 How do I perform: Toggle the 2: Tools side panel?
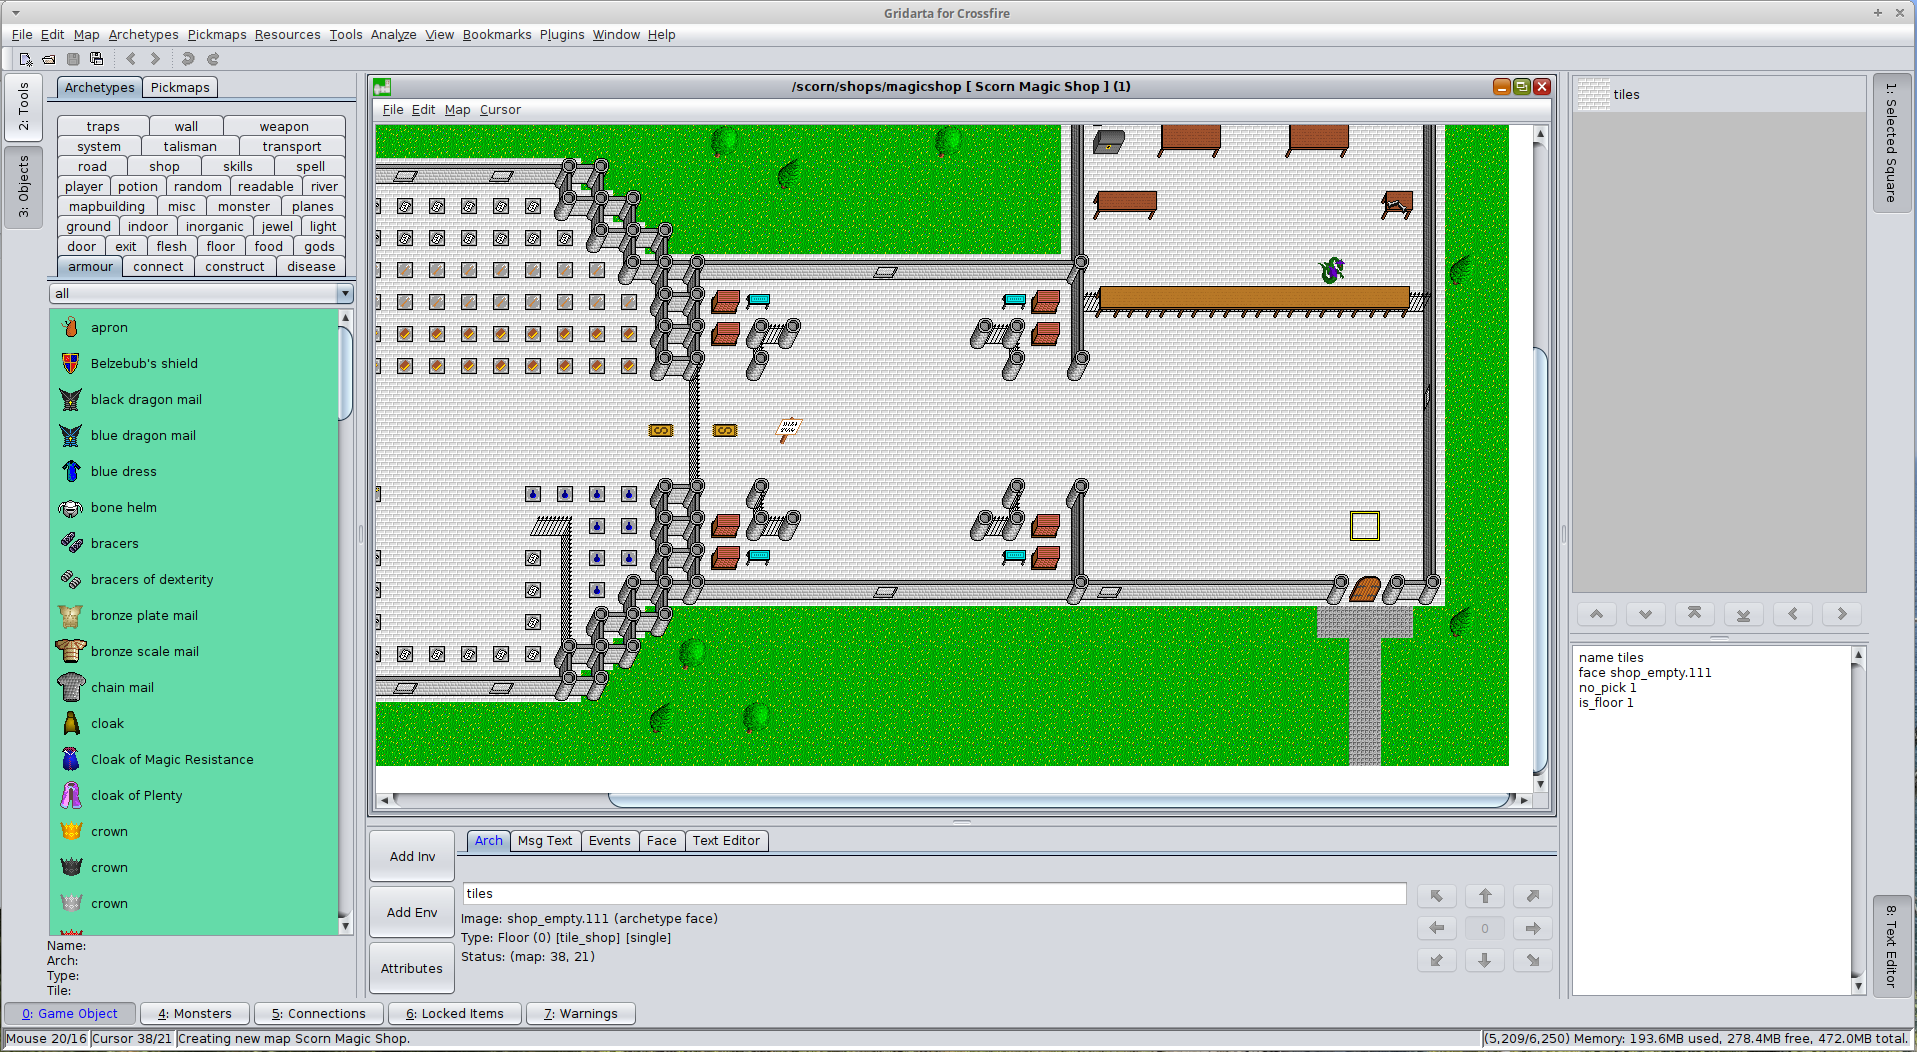coord(24,107)
